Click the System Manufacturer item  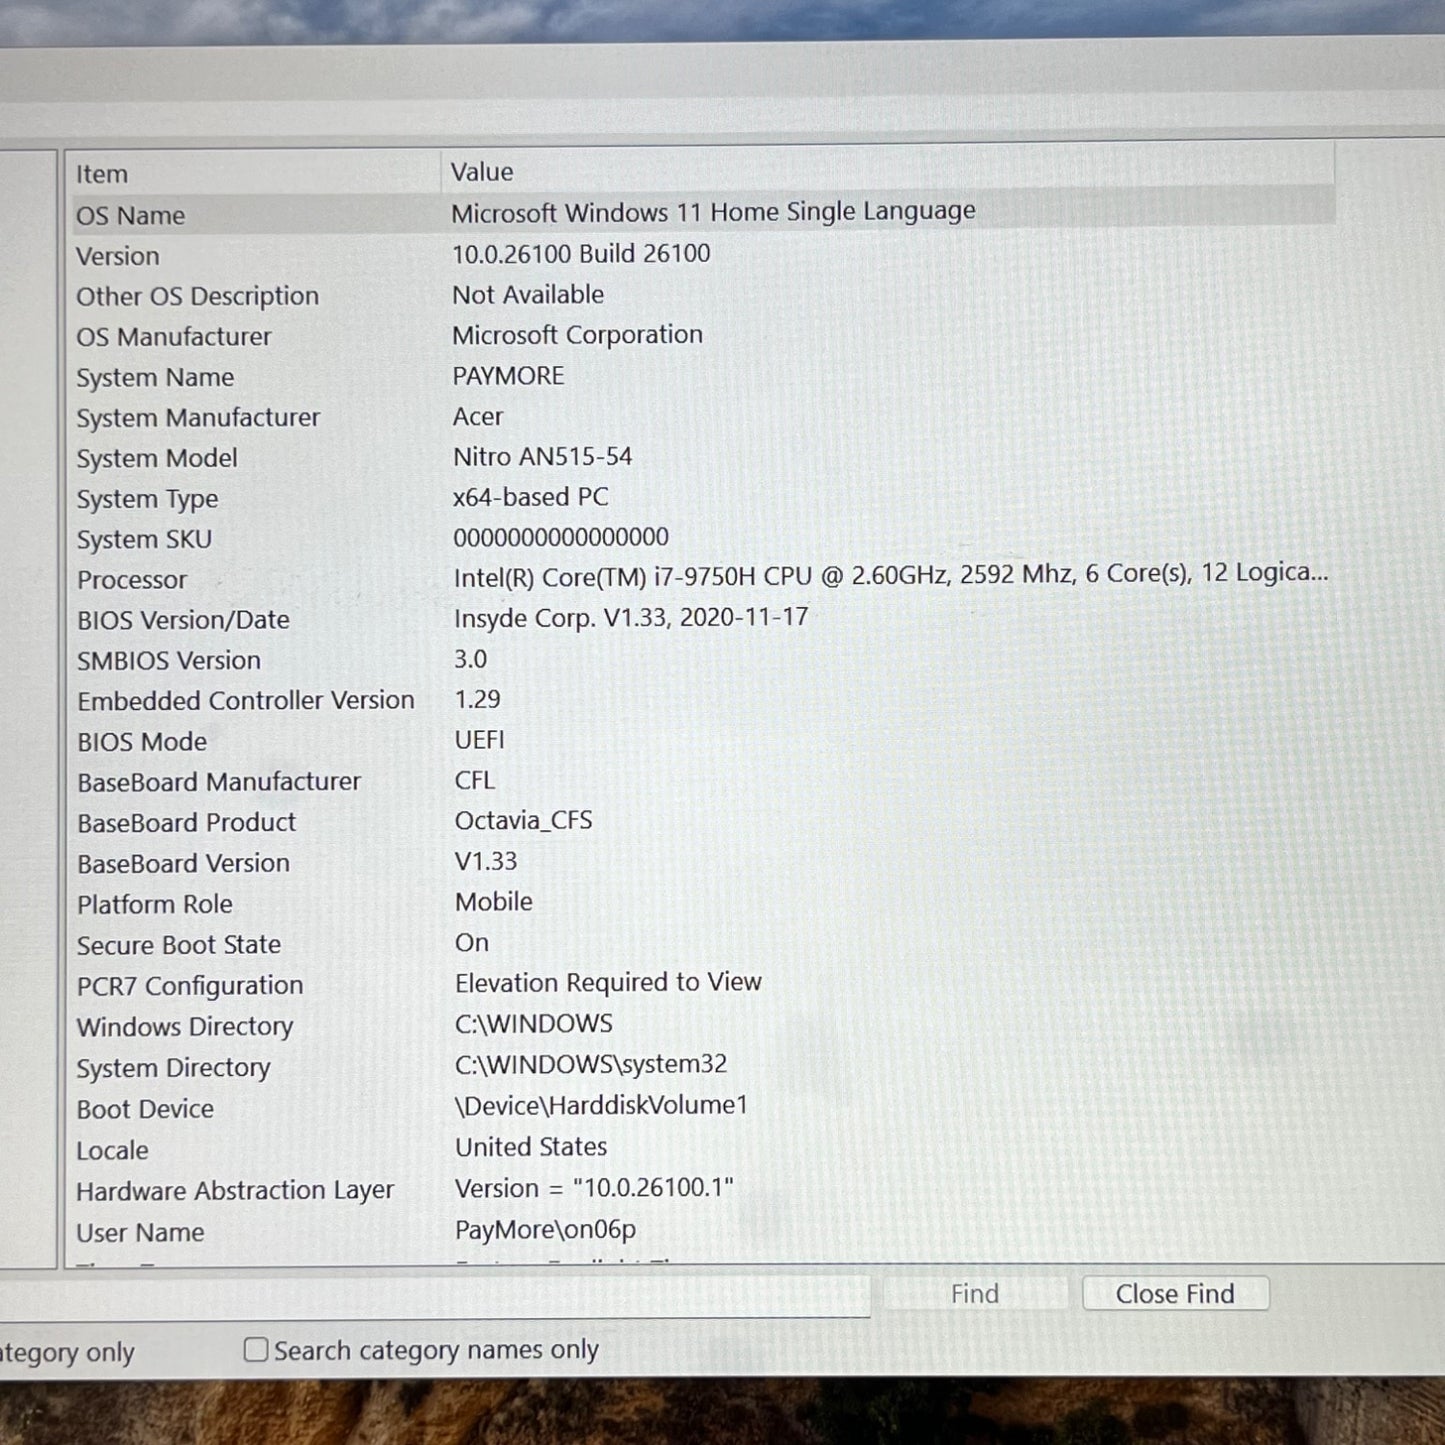click(198, 418)
